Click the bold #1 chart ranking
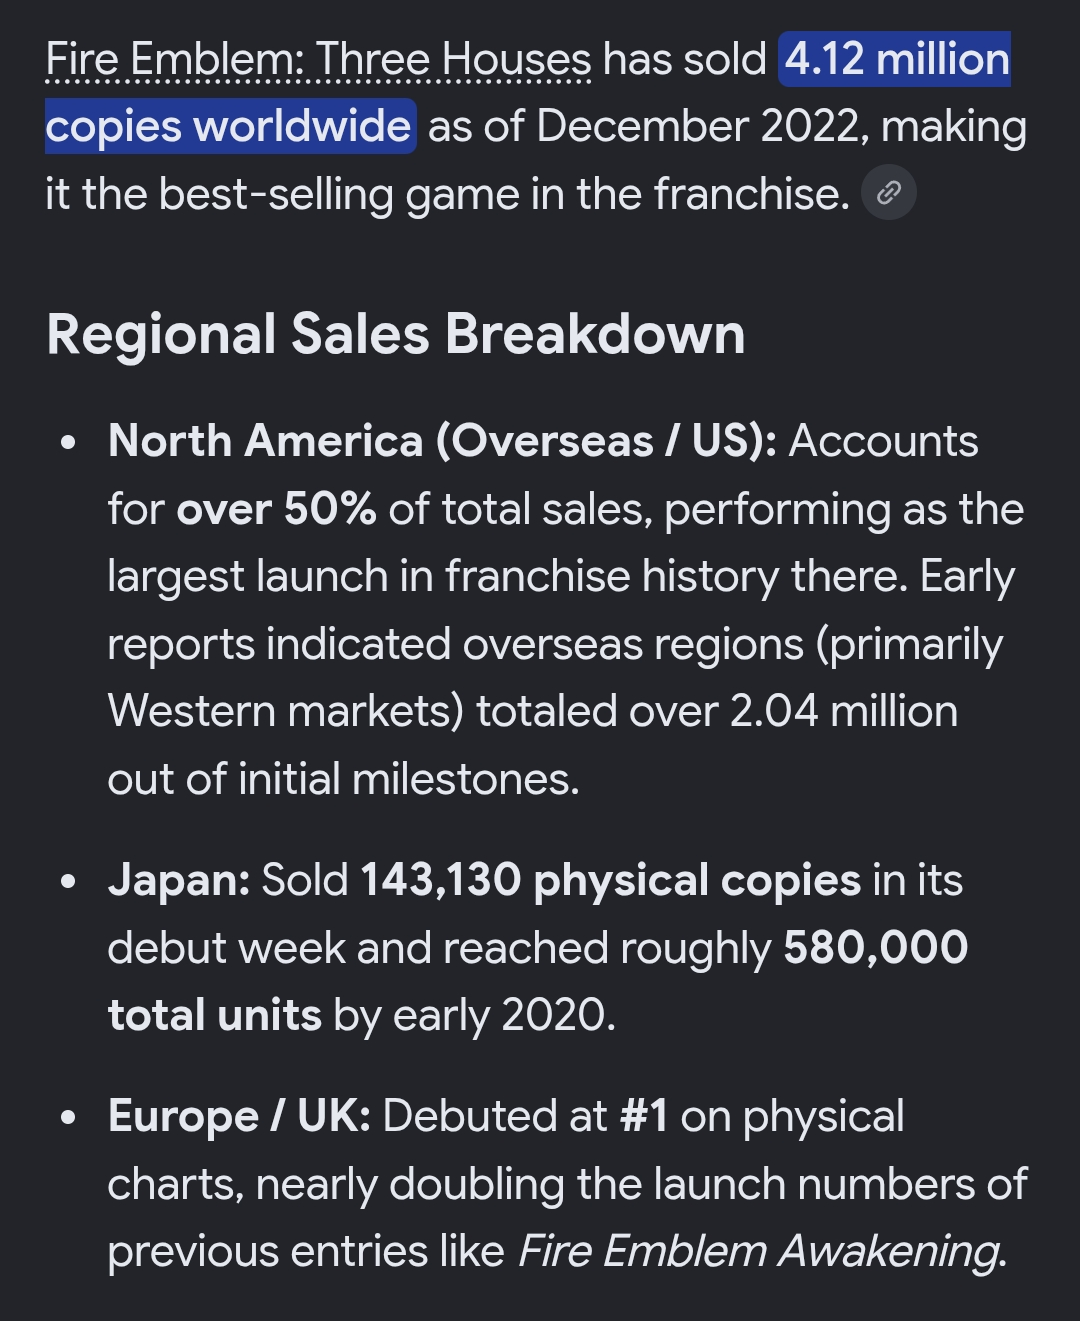Viewport: 1080px width, 1321px height. pyautogui.click(x=645, y=1117)
